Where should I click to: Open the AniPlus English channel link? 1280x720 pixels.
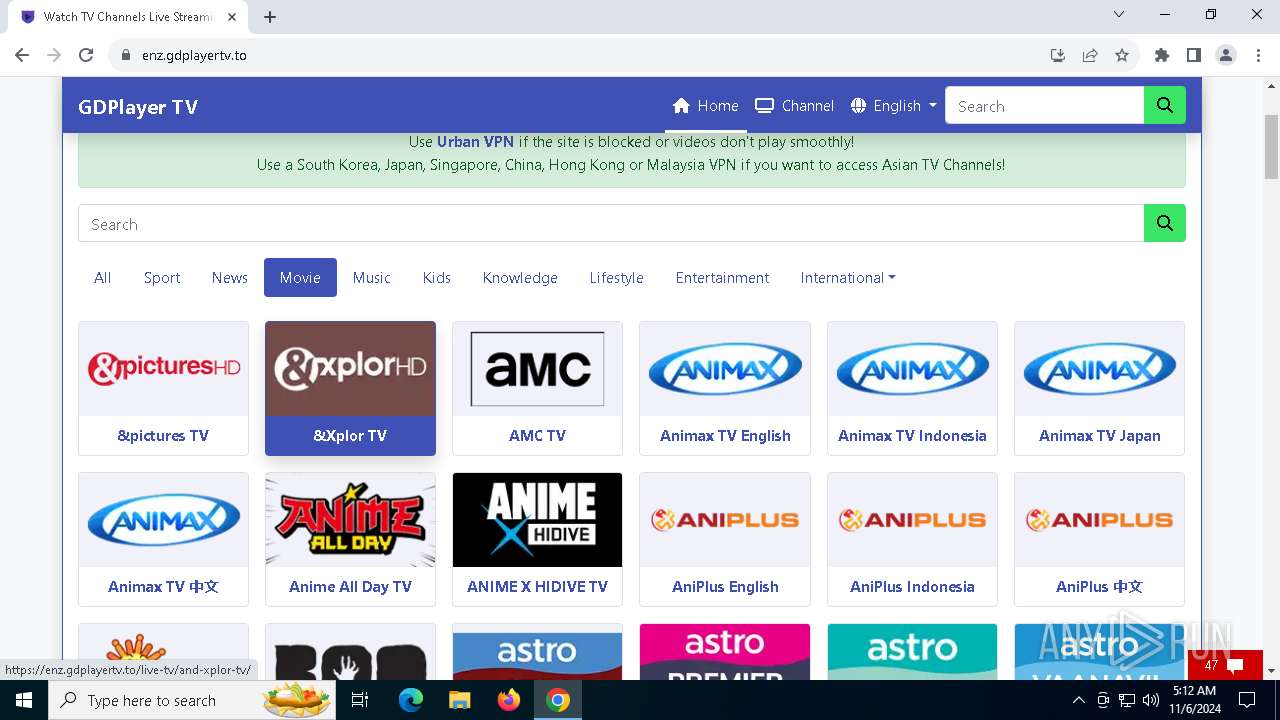coord(725,586)
